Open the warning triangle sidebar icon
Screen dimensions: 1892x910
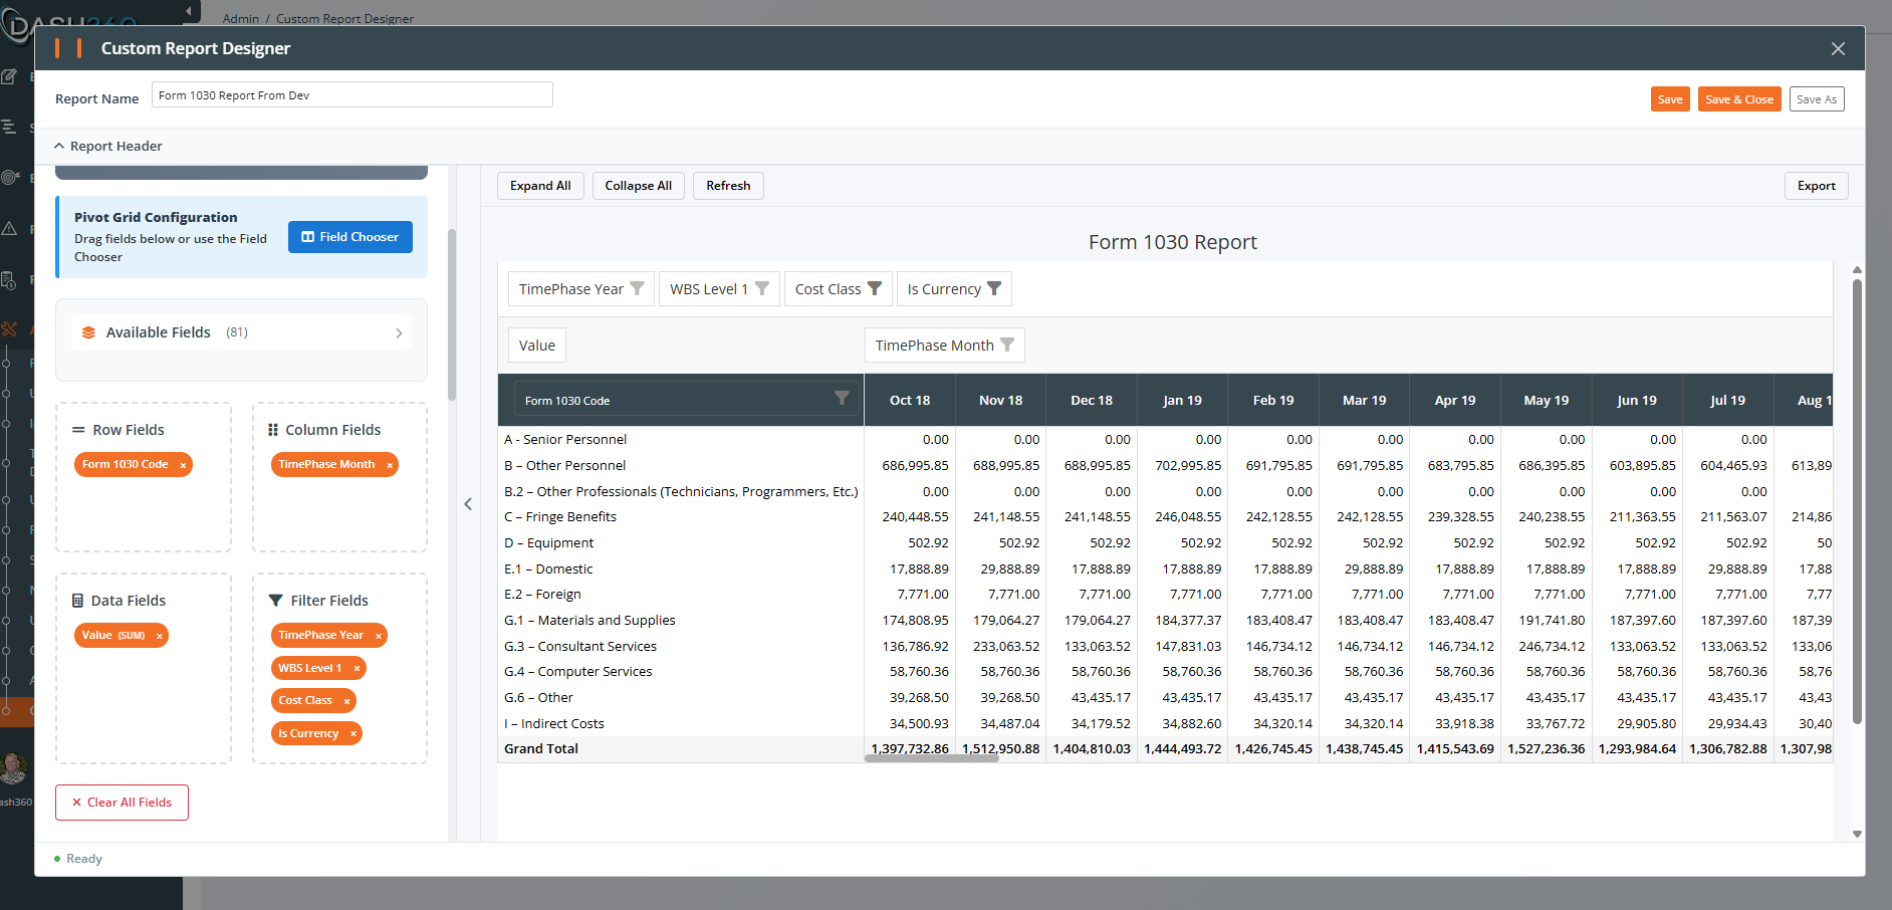[9, 228]
